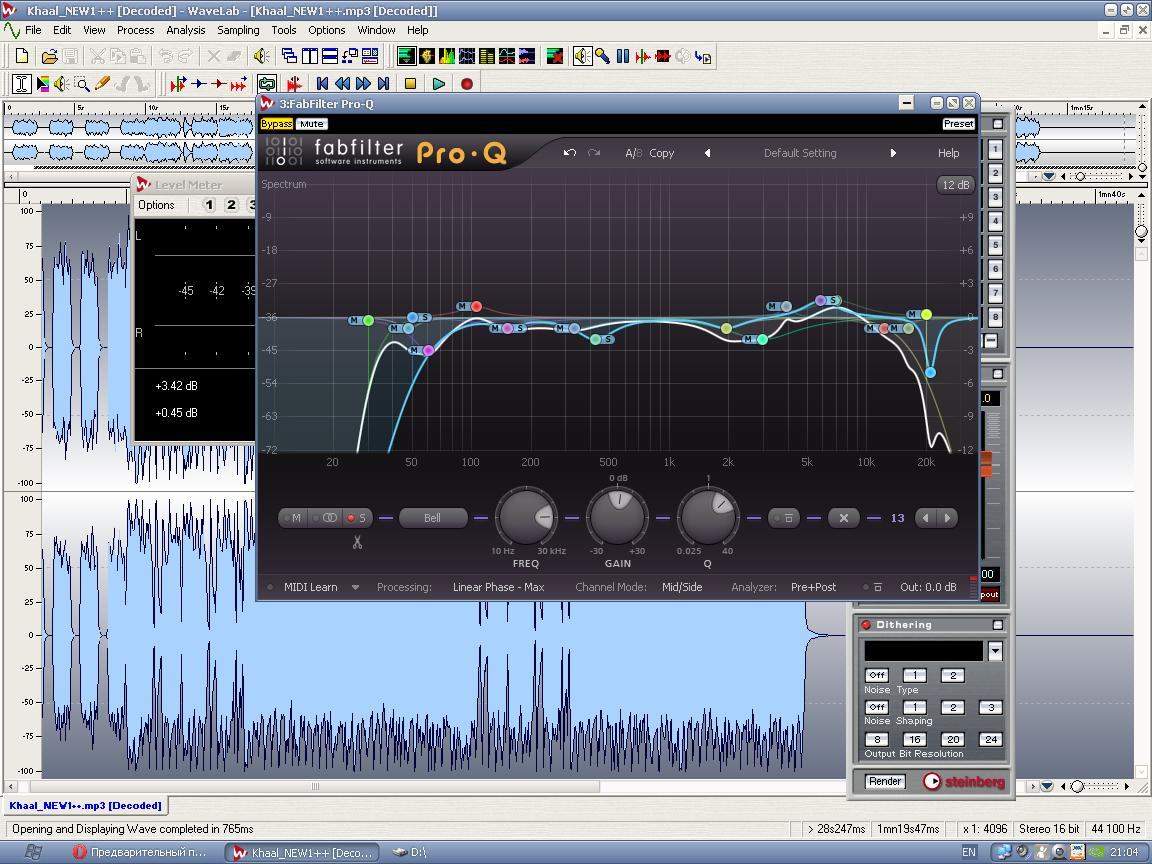Go to next preset with the right arrow
Image resolution: width=1152 pixels, height=864 pixels.
[x=893, y=153]
